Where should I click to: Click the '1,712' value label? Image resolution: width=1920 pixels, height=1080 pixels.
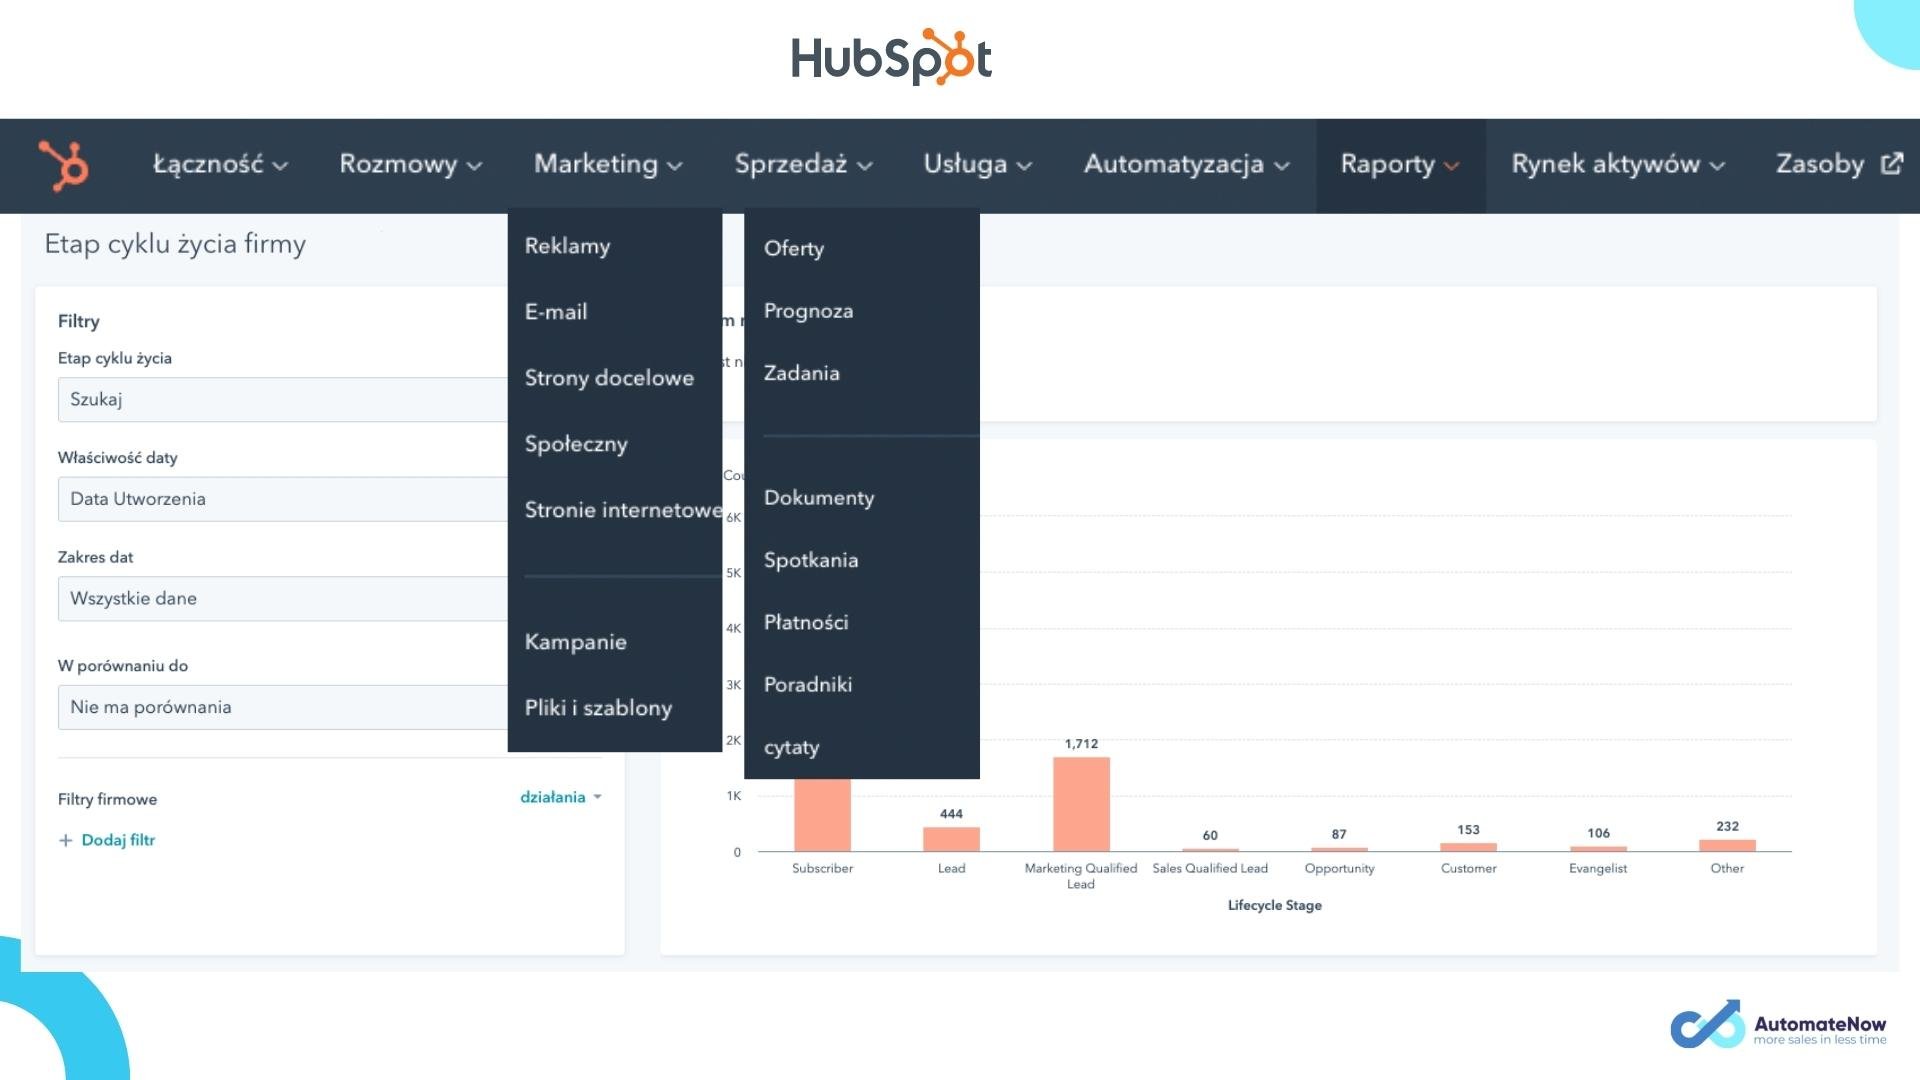click(1081, 744)
